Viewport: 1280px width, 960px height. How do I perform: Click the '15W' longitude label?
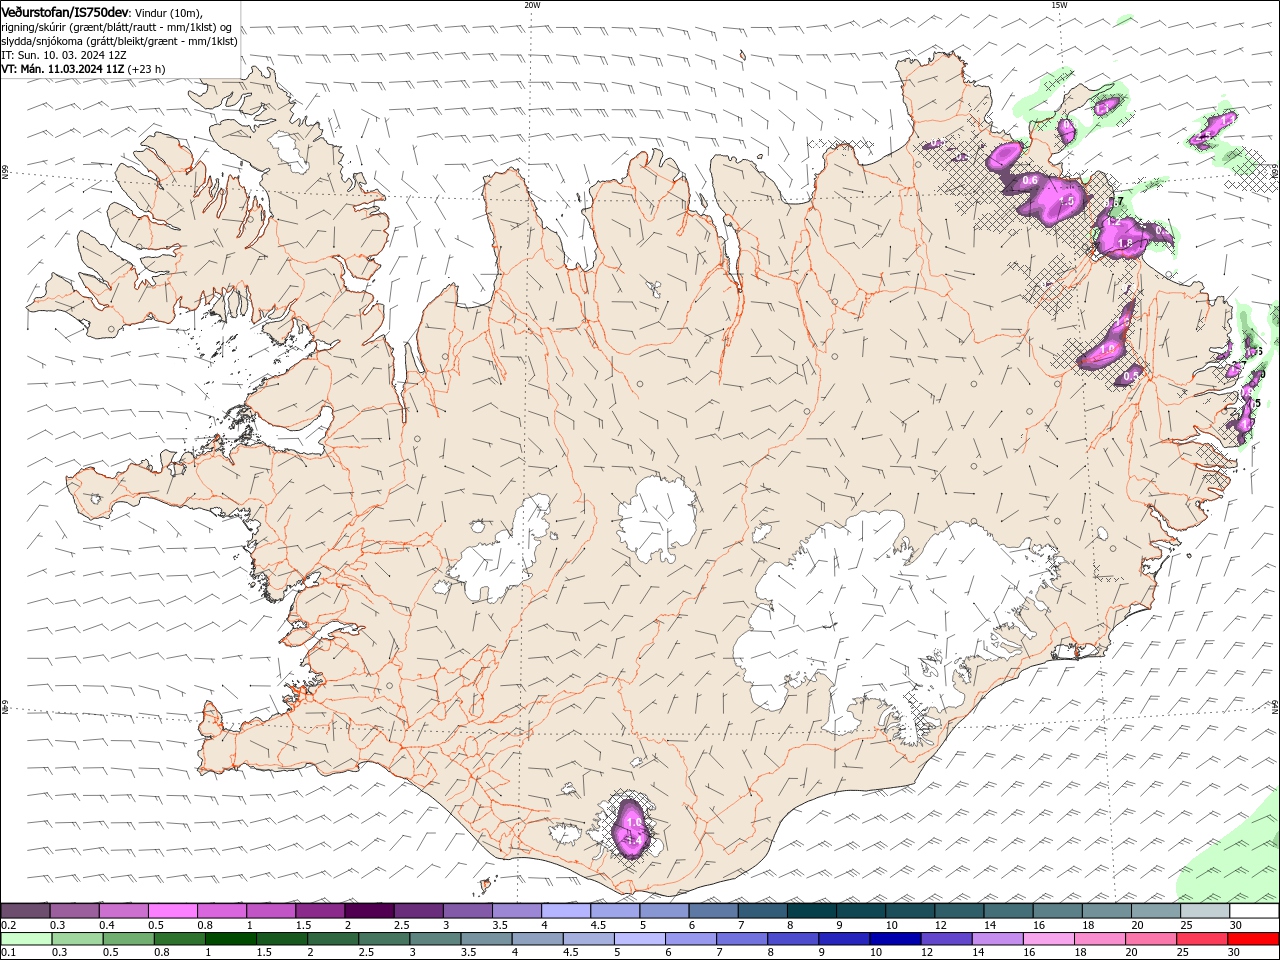pos(1059,5)
